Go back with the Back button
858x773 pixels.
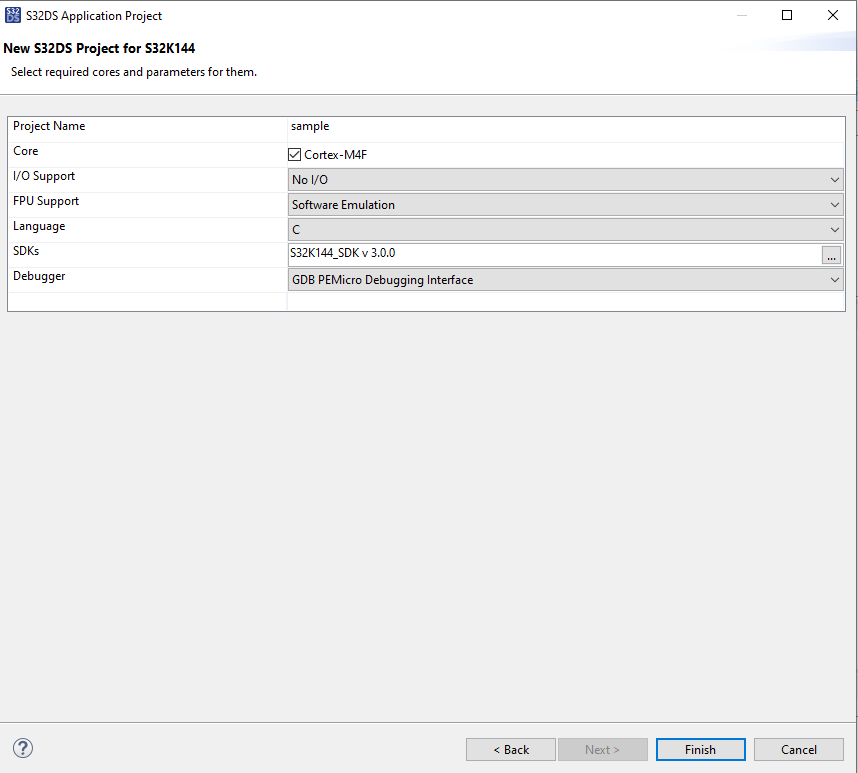pos(511,749)
